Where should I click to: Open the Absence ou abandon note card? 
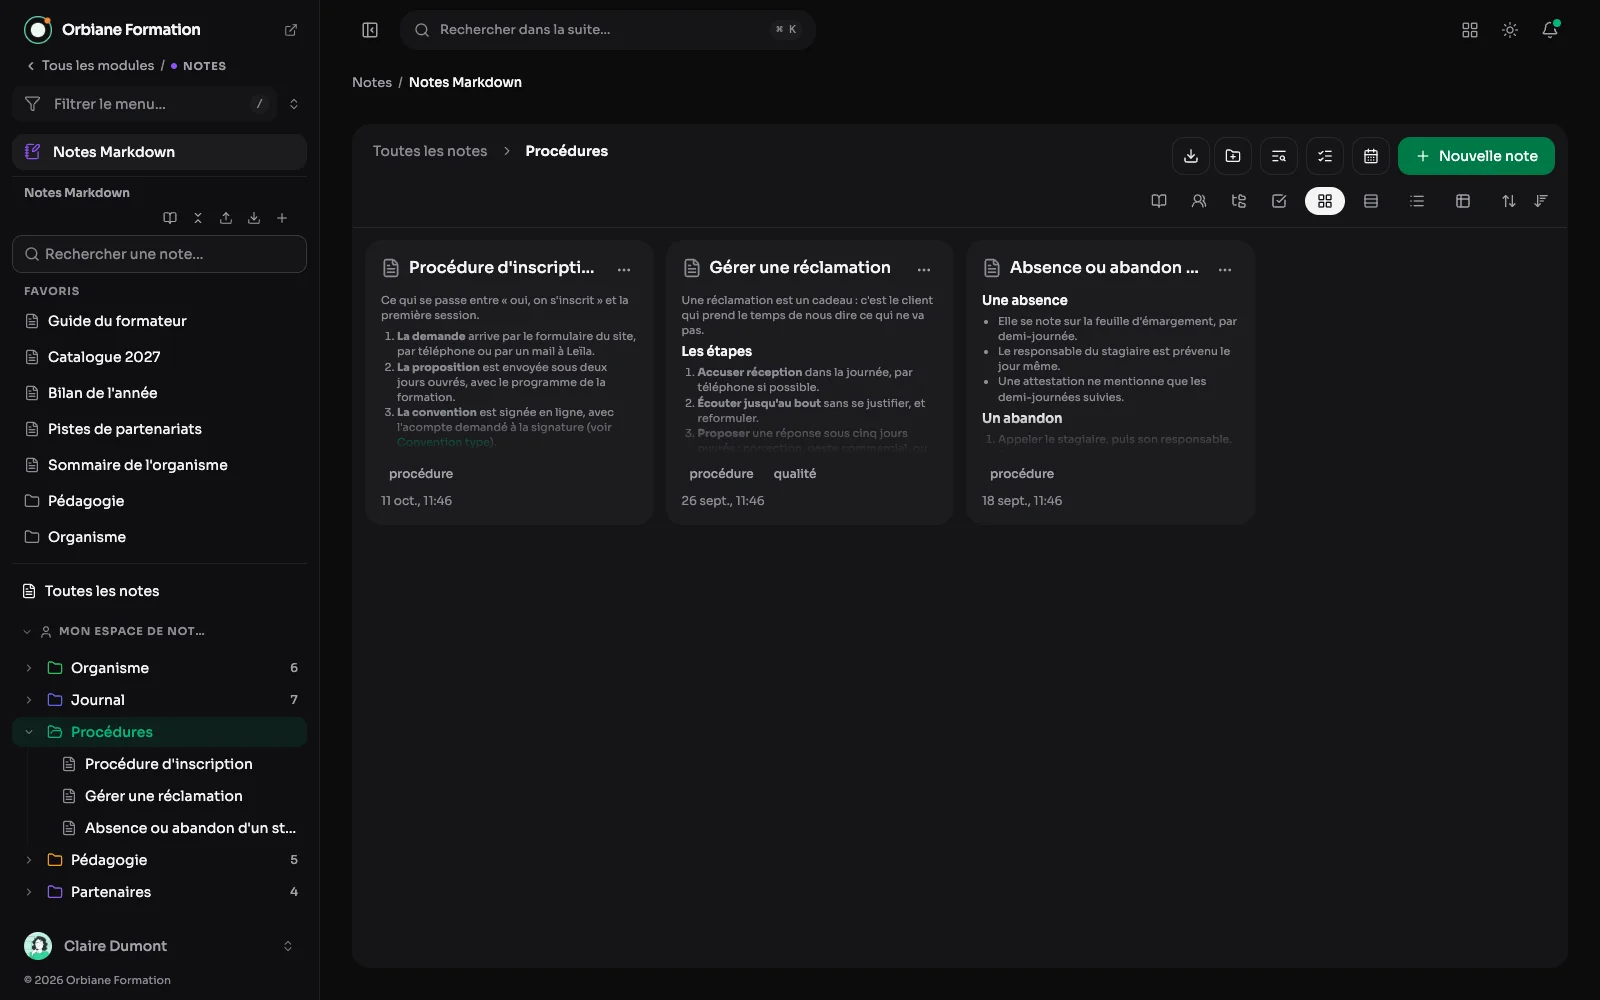tap(1110, 382)
